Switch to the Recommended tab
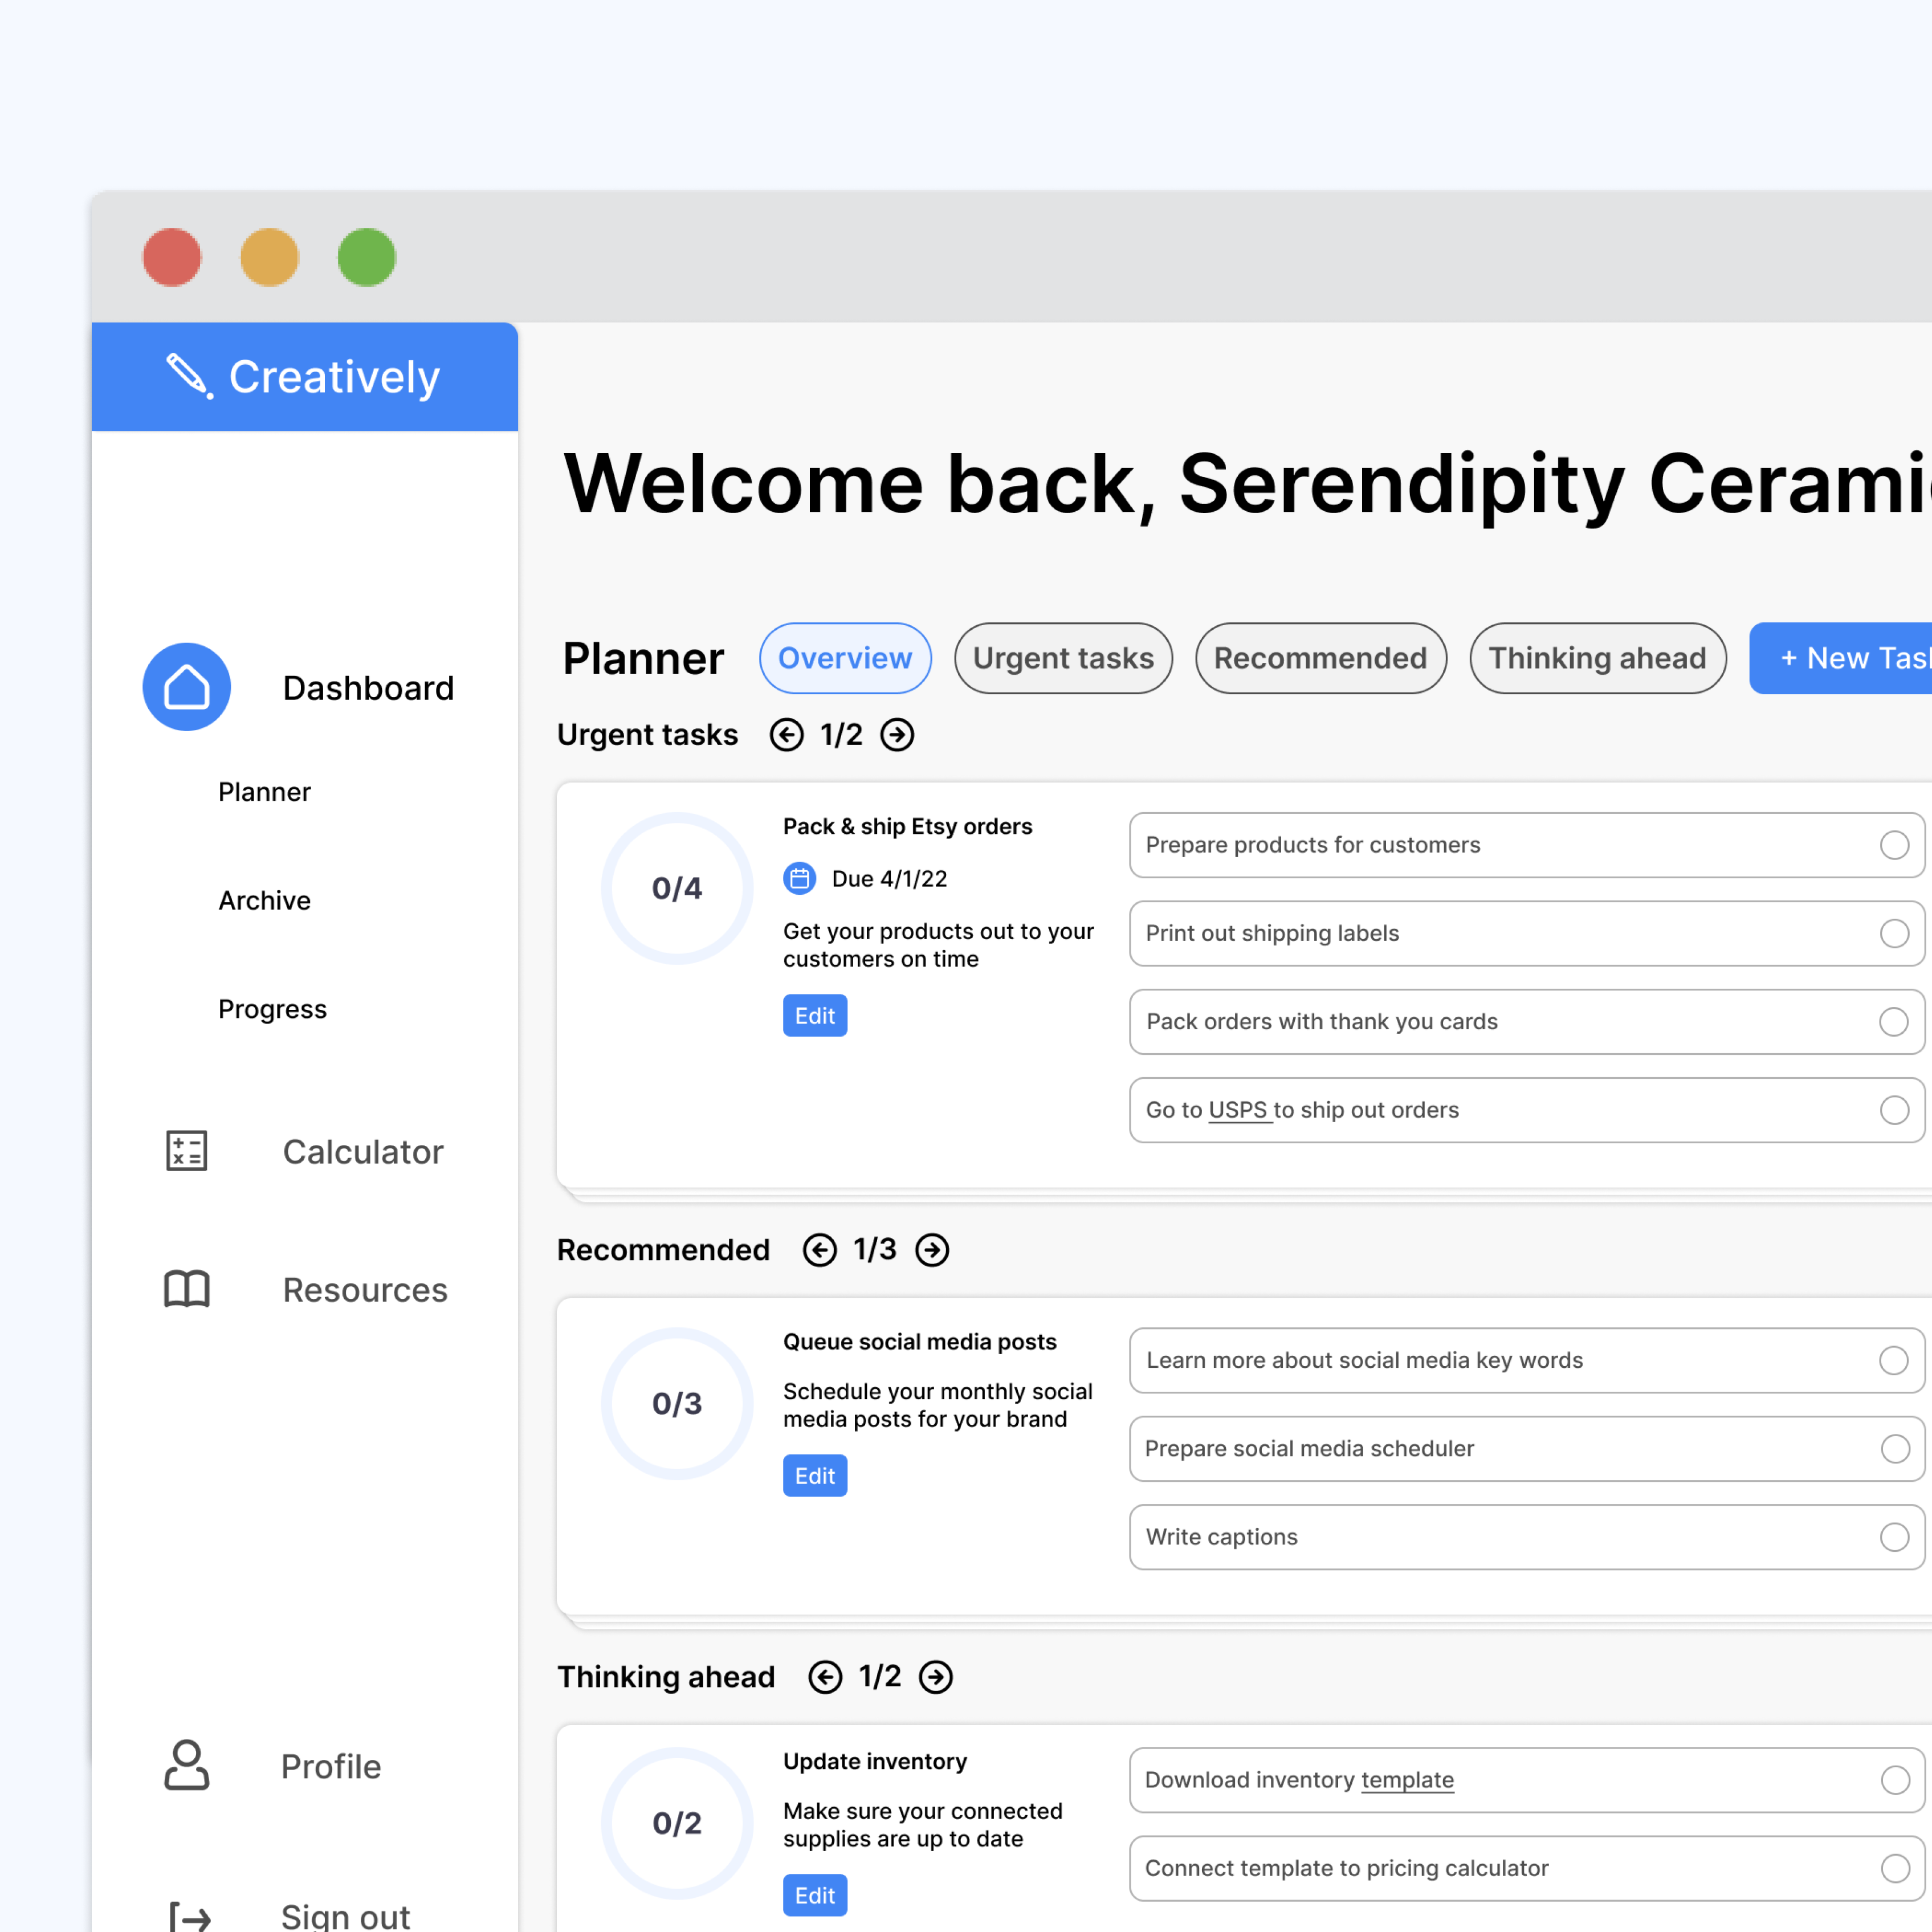The width and height of the screenshot is (1932, 1932). (x=1321, y=658)
